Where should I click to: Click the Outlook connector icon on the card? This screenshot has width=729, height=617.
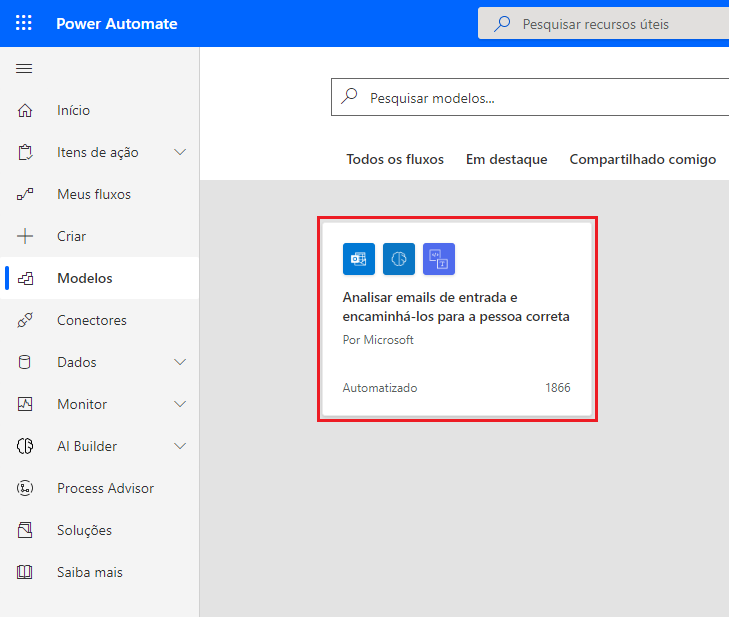pos(359,259)
